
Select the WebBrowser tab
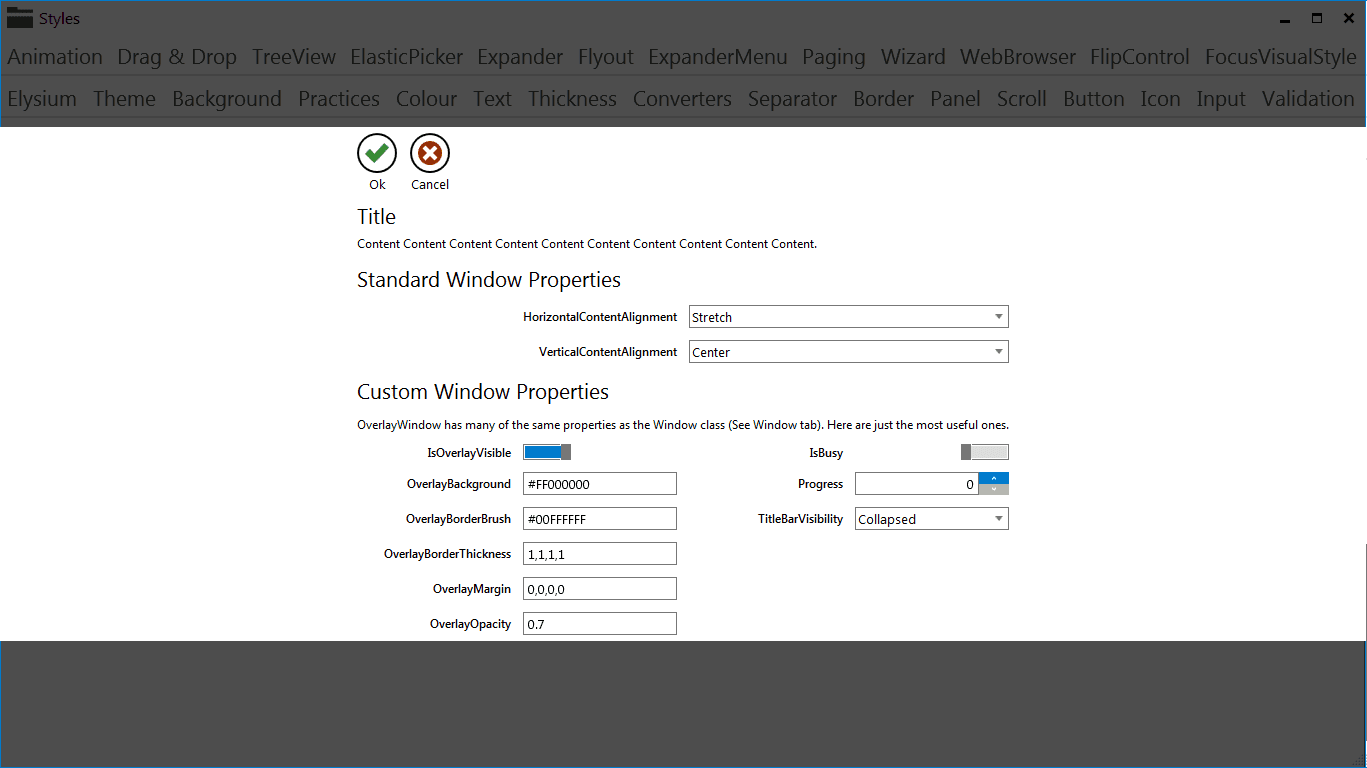(x=1017, y=57)
